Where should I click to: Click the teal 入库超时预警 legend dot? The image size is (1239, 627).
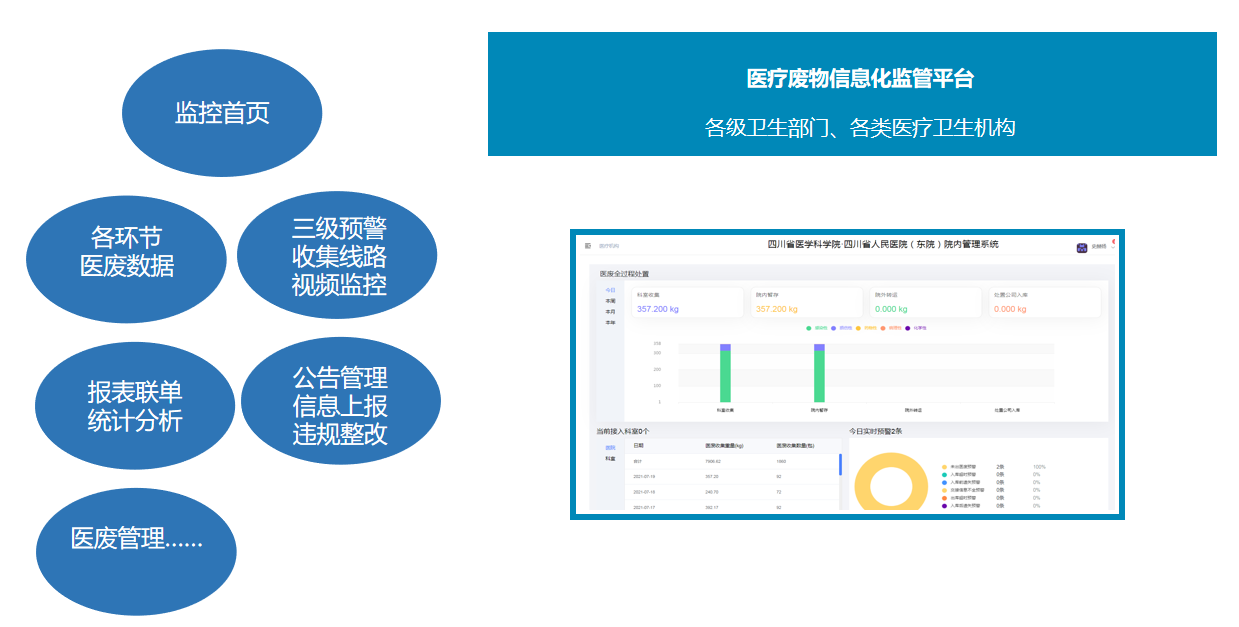point(944,473)
